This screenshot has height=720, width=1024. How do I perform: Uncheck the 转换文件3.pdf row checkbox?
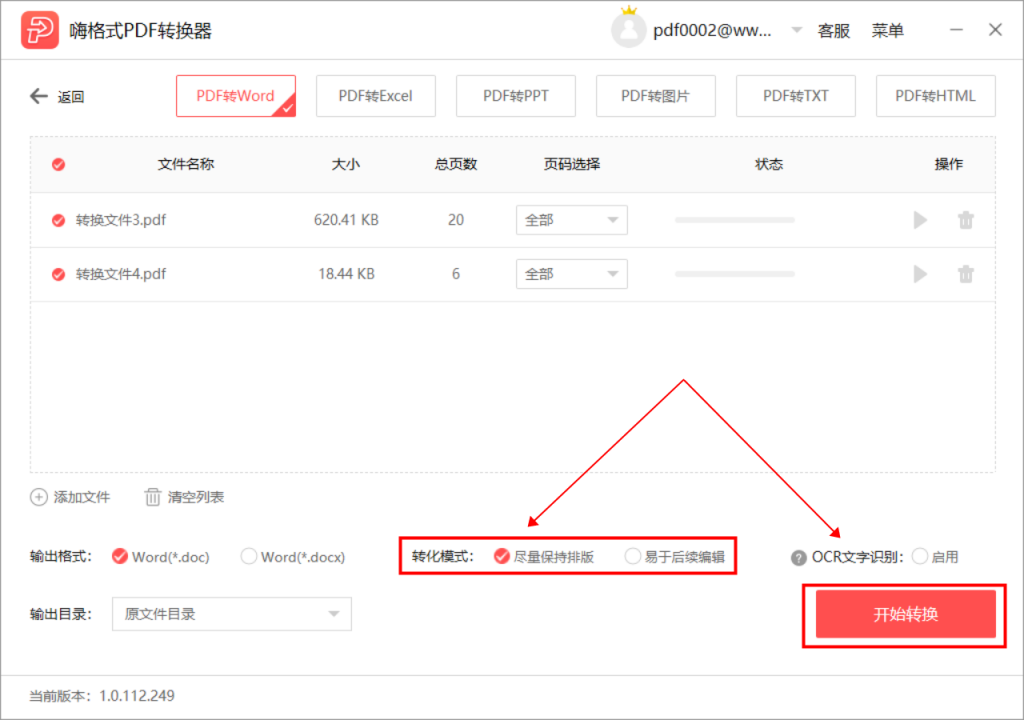coord(59,220)
